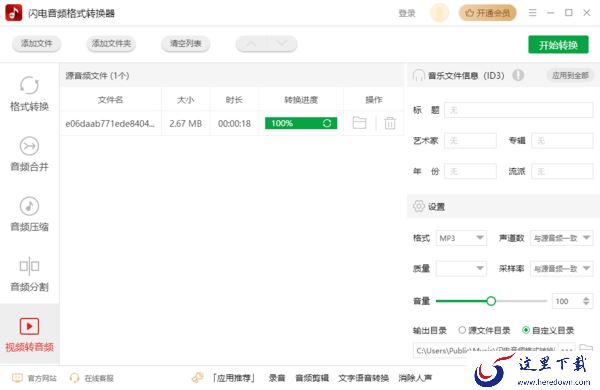Click the 时长 column header

tap(234, 100)
